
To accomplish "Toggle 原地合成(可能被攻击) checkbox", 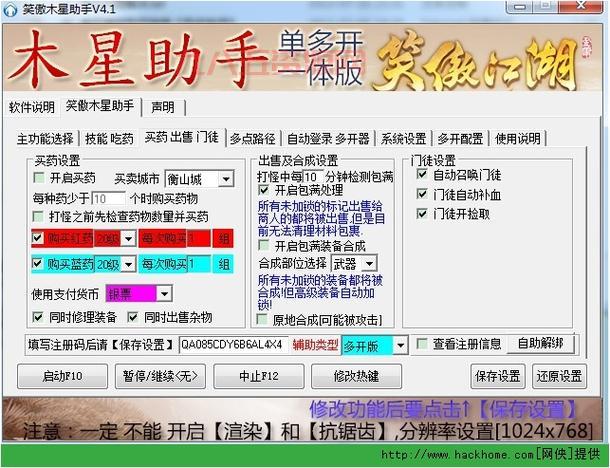I will pyautogui.click(x=262, y=319).
